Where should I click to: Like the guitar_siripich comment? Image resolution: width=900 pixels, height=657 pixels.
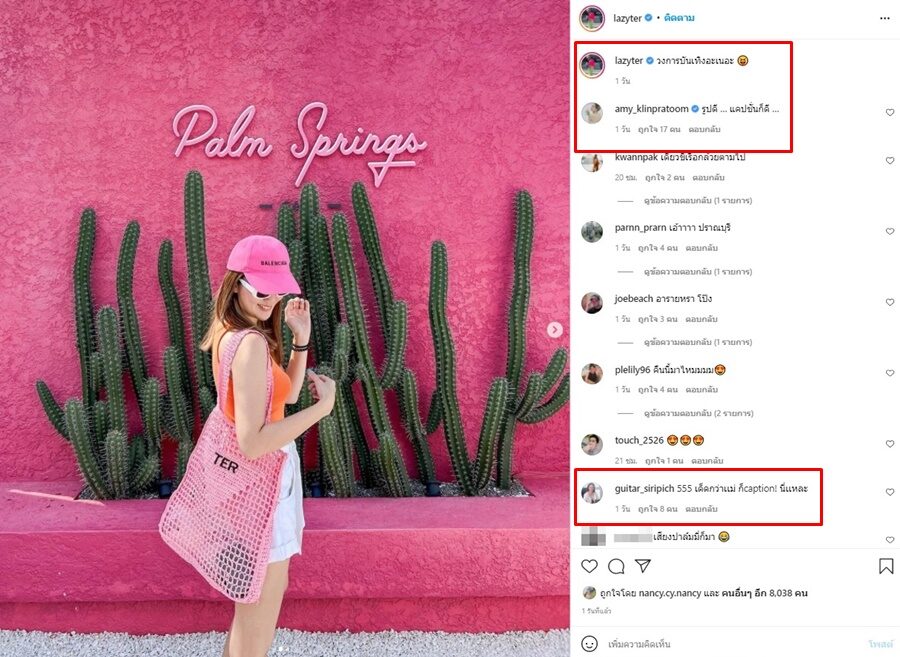click(x=890, y=492)
